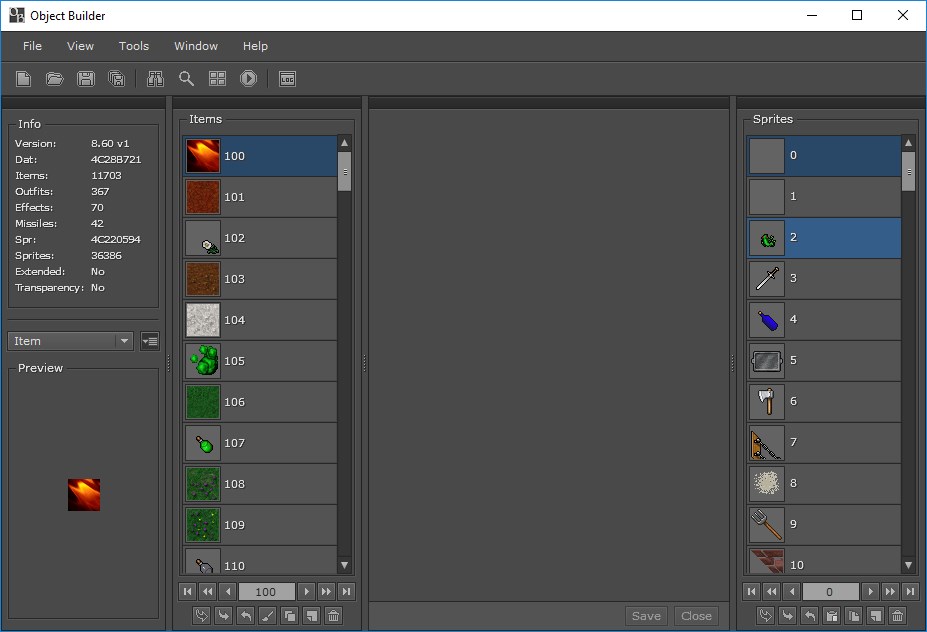Click the Sprites panel export arrow icon
927x632 pixels.
tap(809, 616)
